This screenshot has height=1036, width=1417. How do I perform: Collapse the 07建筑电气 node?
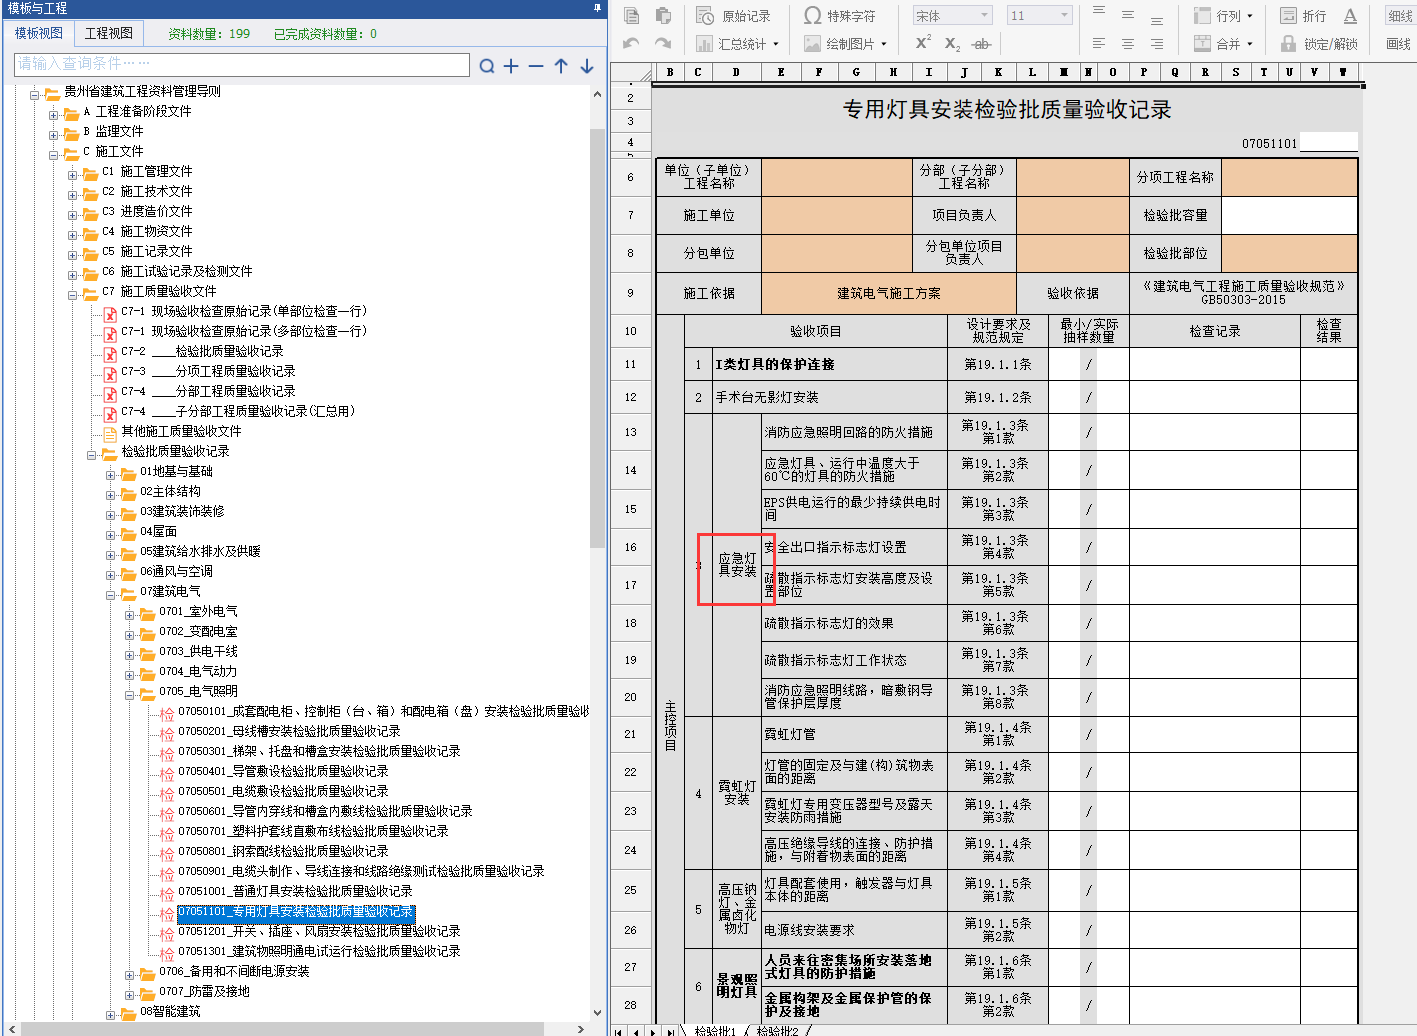pyautogui.click(x=111, y=595)
